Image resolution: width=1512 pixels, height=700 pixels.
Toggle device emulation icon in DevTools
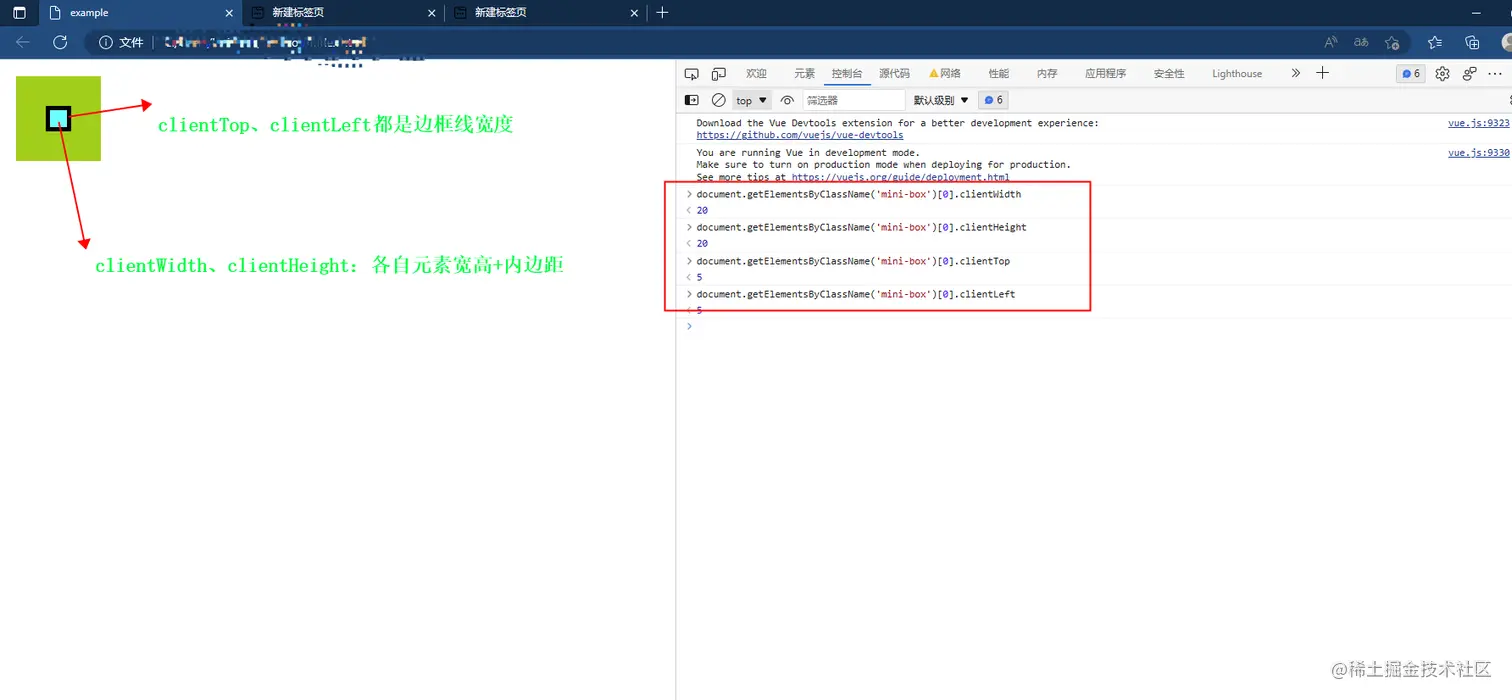(718, 74)
